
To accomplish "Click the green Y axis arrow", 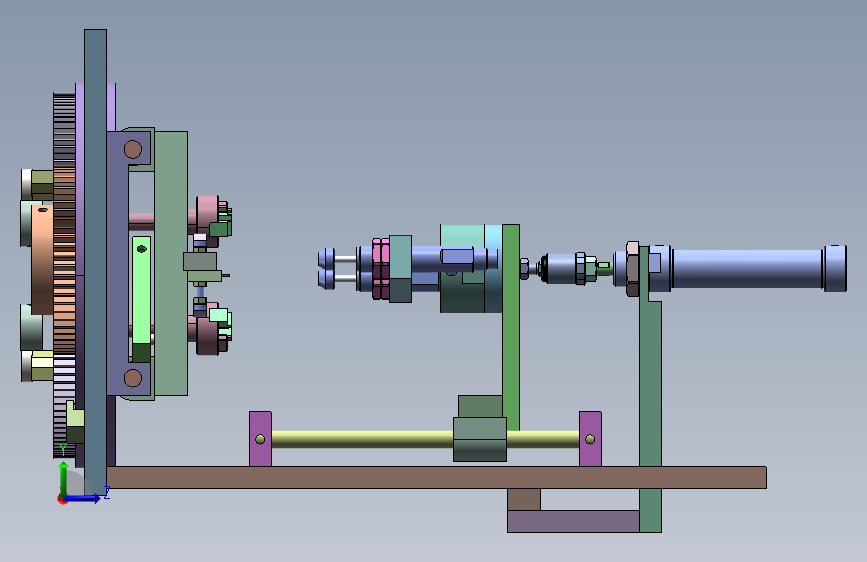I will (x=64, y=478).
